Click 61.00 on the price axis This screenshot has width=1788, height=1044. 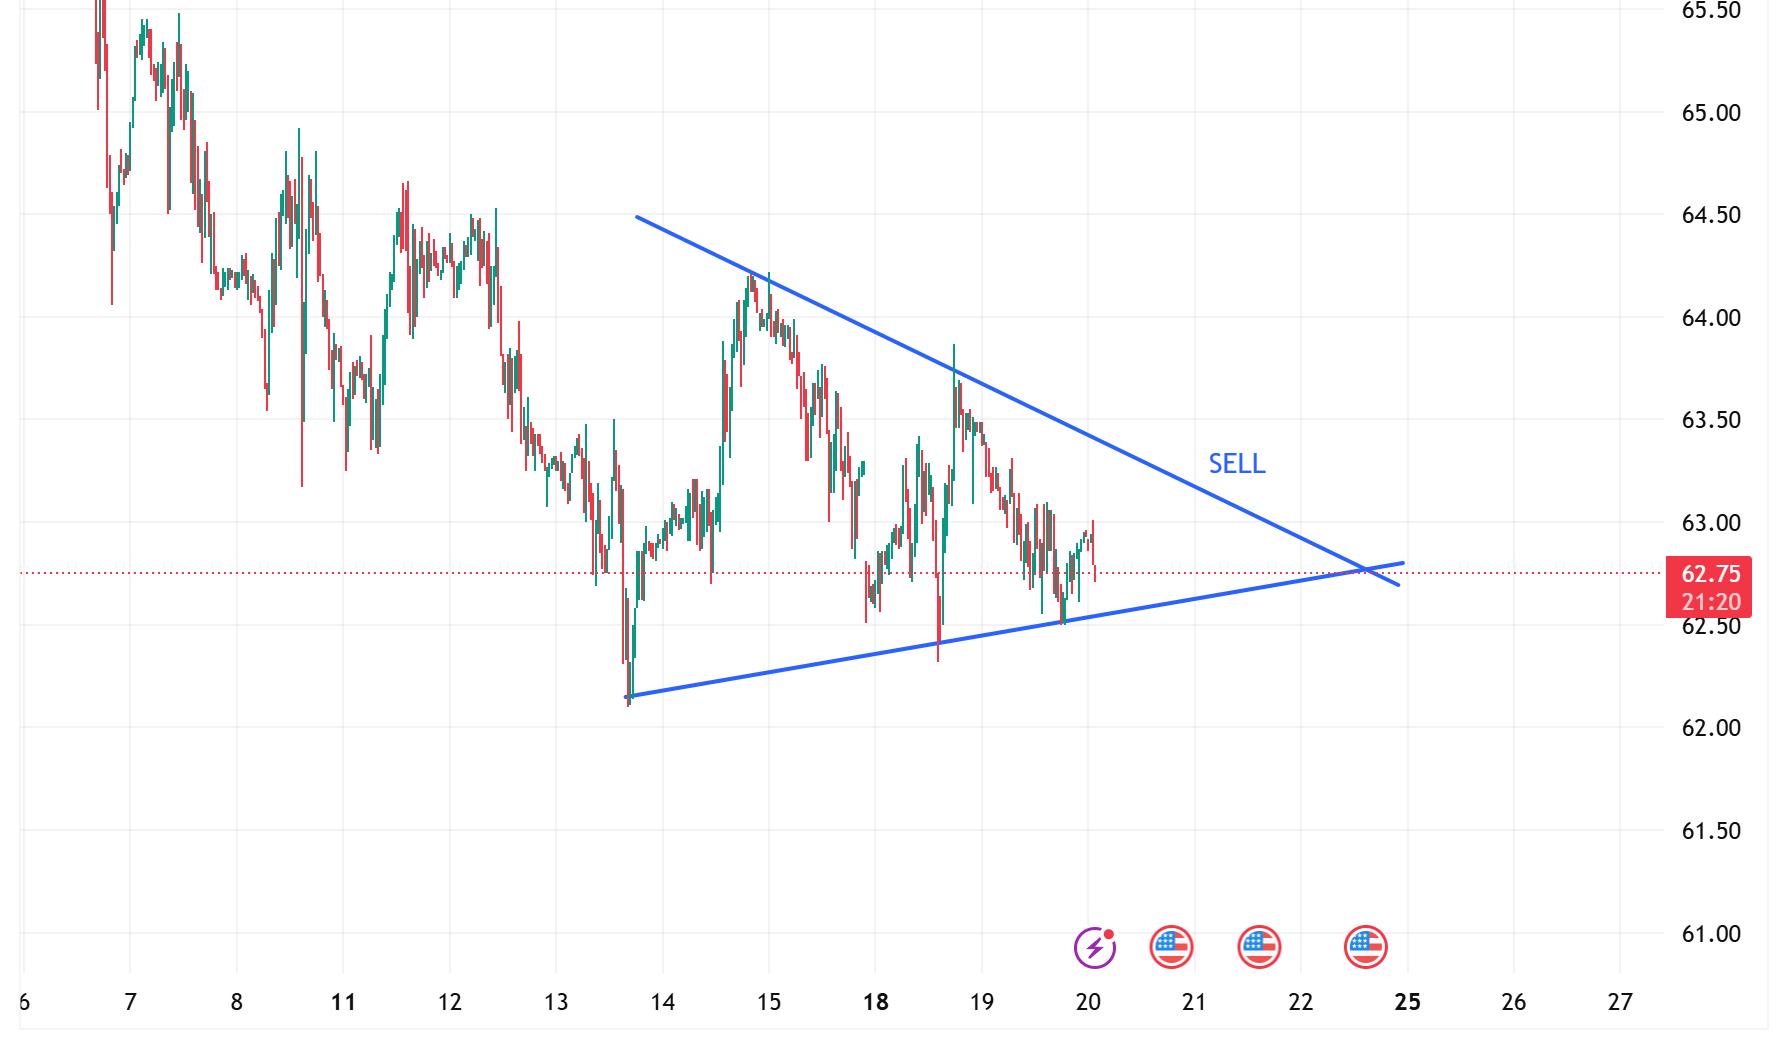(x=1710, y=934)
